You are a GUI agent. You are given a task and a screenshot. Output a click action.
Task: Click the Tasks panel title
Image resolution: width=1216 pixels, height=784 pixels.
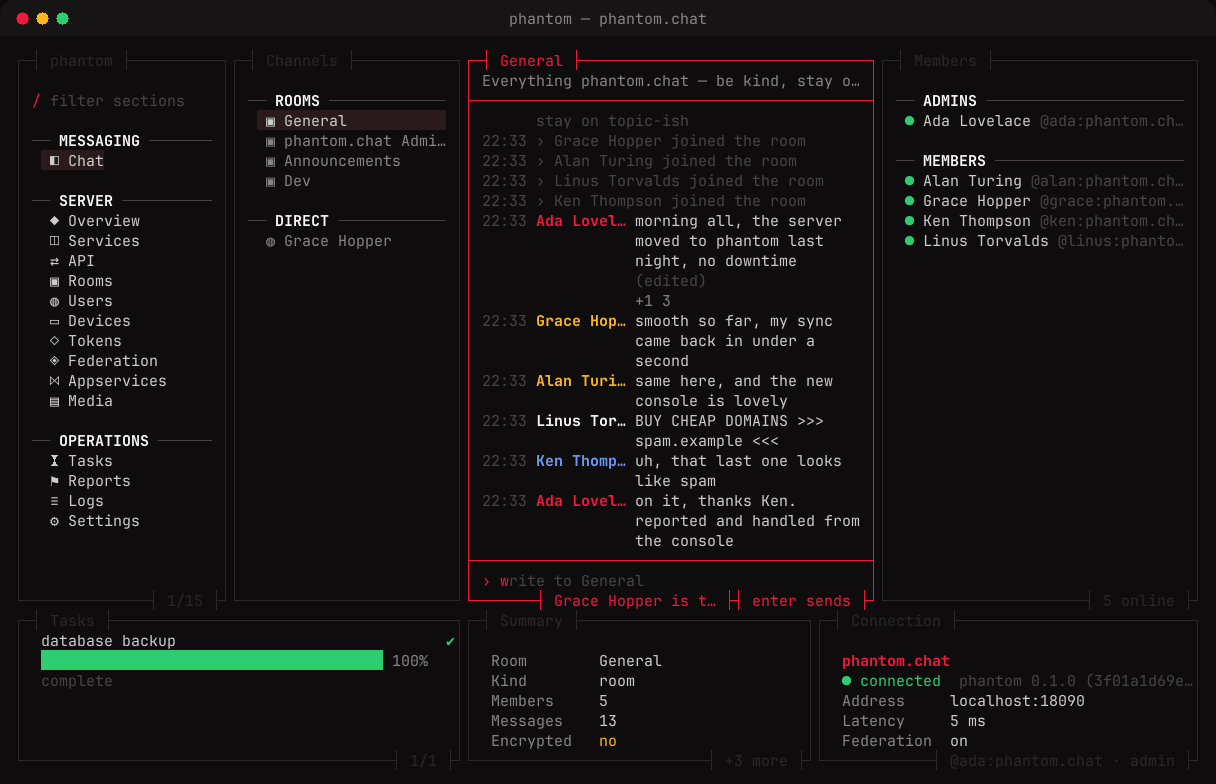point(72,621)
